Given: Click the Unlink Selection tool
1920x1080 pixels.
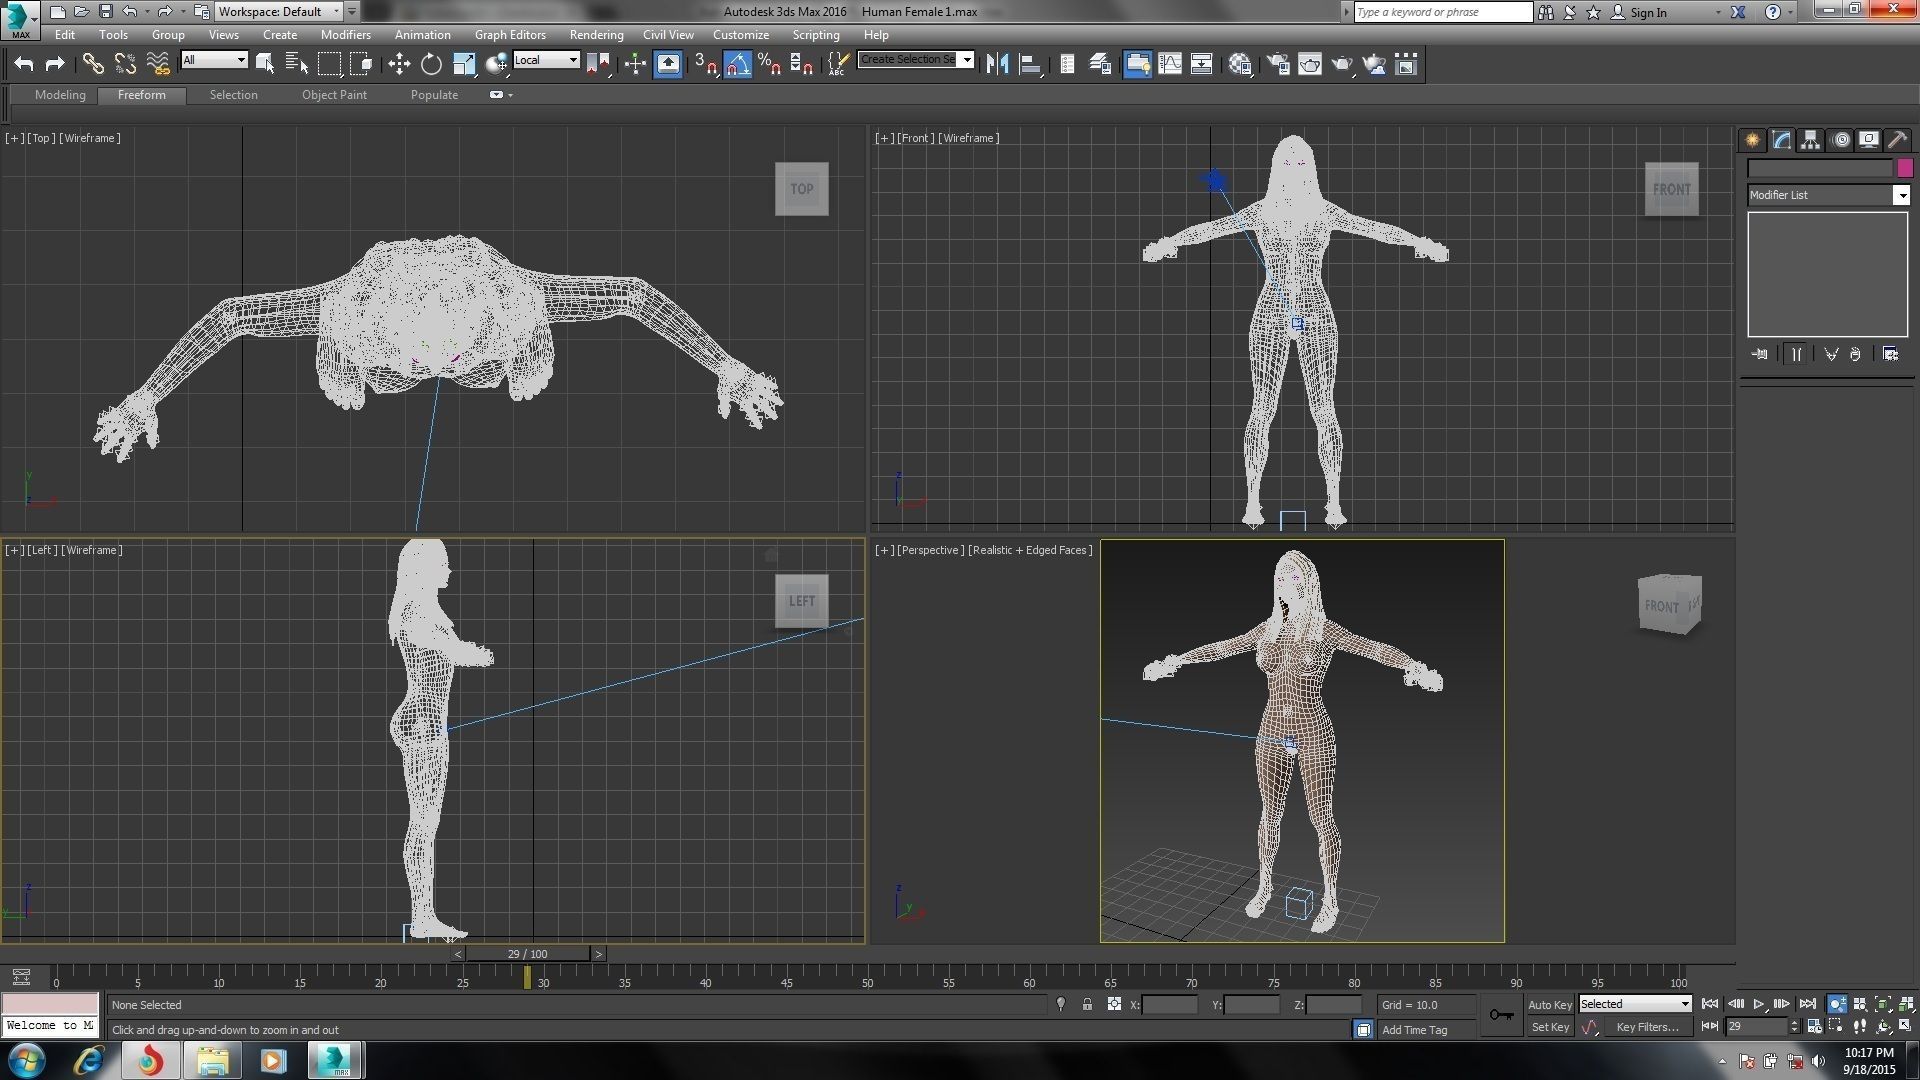Looking at the screenshot, I should [125, 64].
